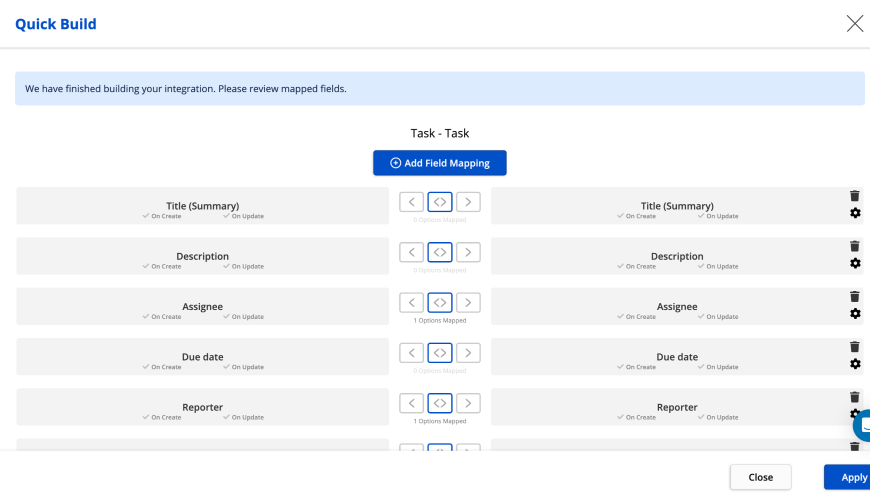Screen dimensions: 870x495
Task: Click trash icon for Assignee mapping
Action: pos(854,297)
